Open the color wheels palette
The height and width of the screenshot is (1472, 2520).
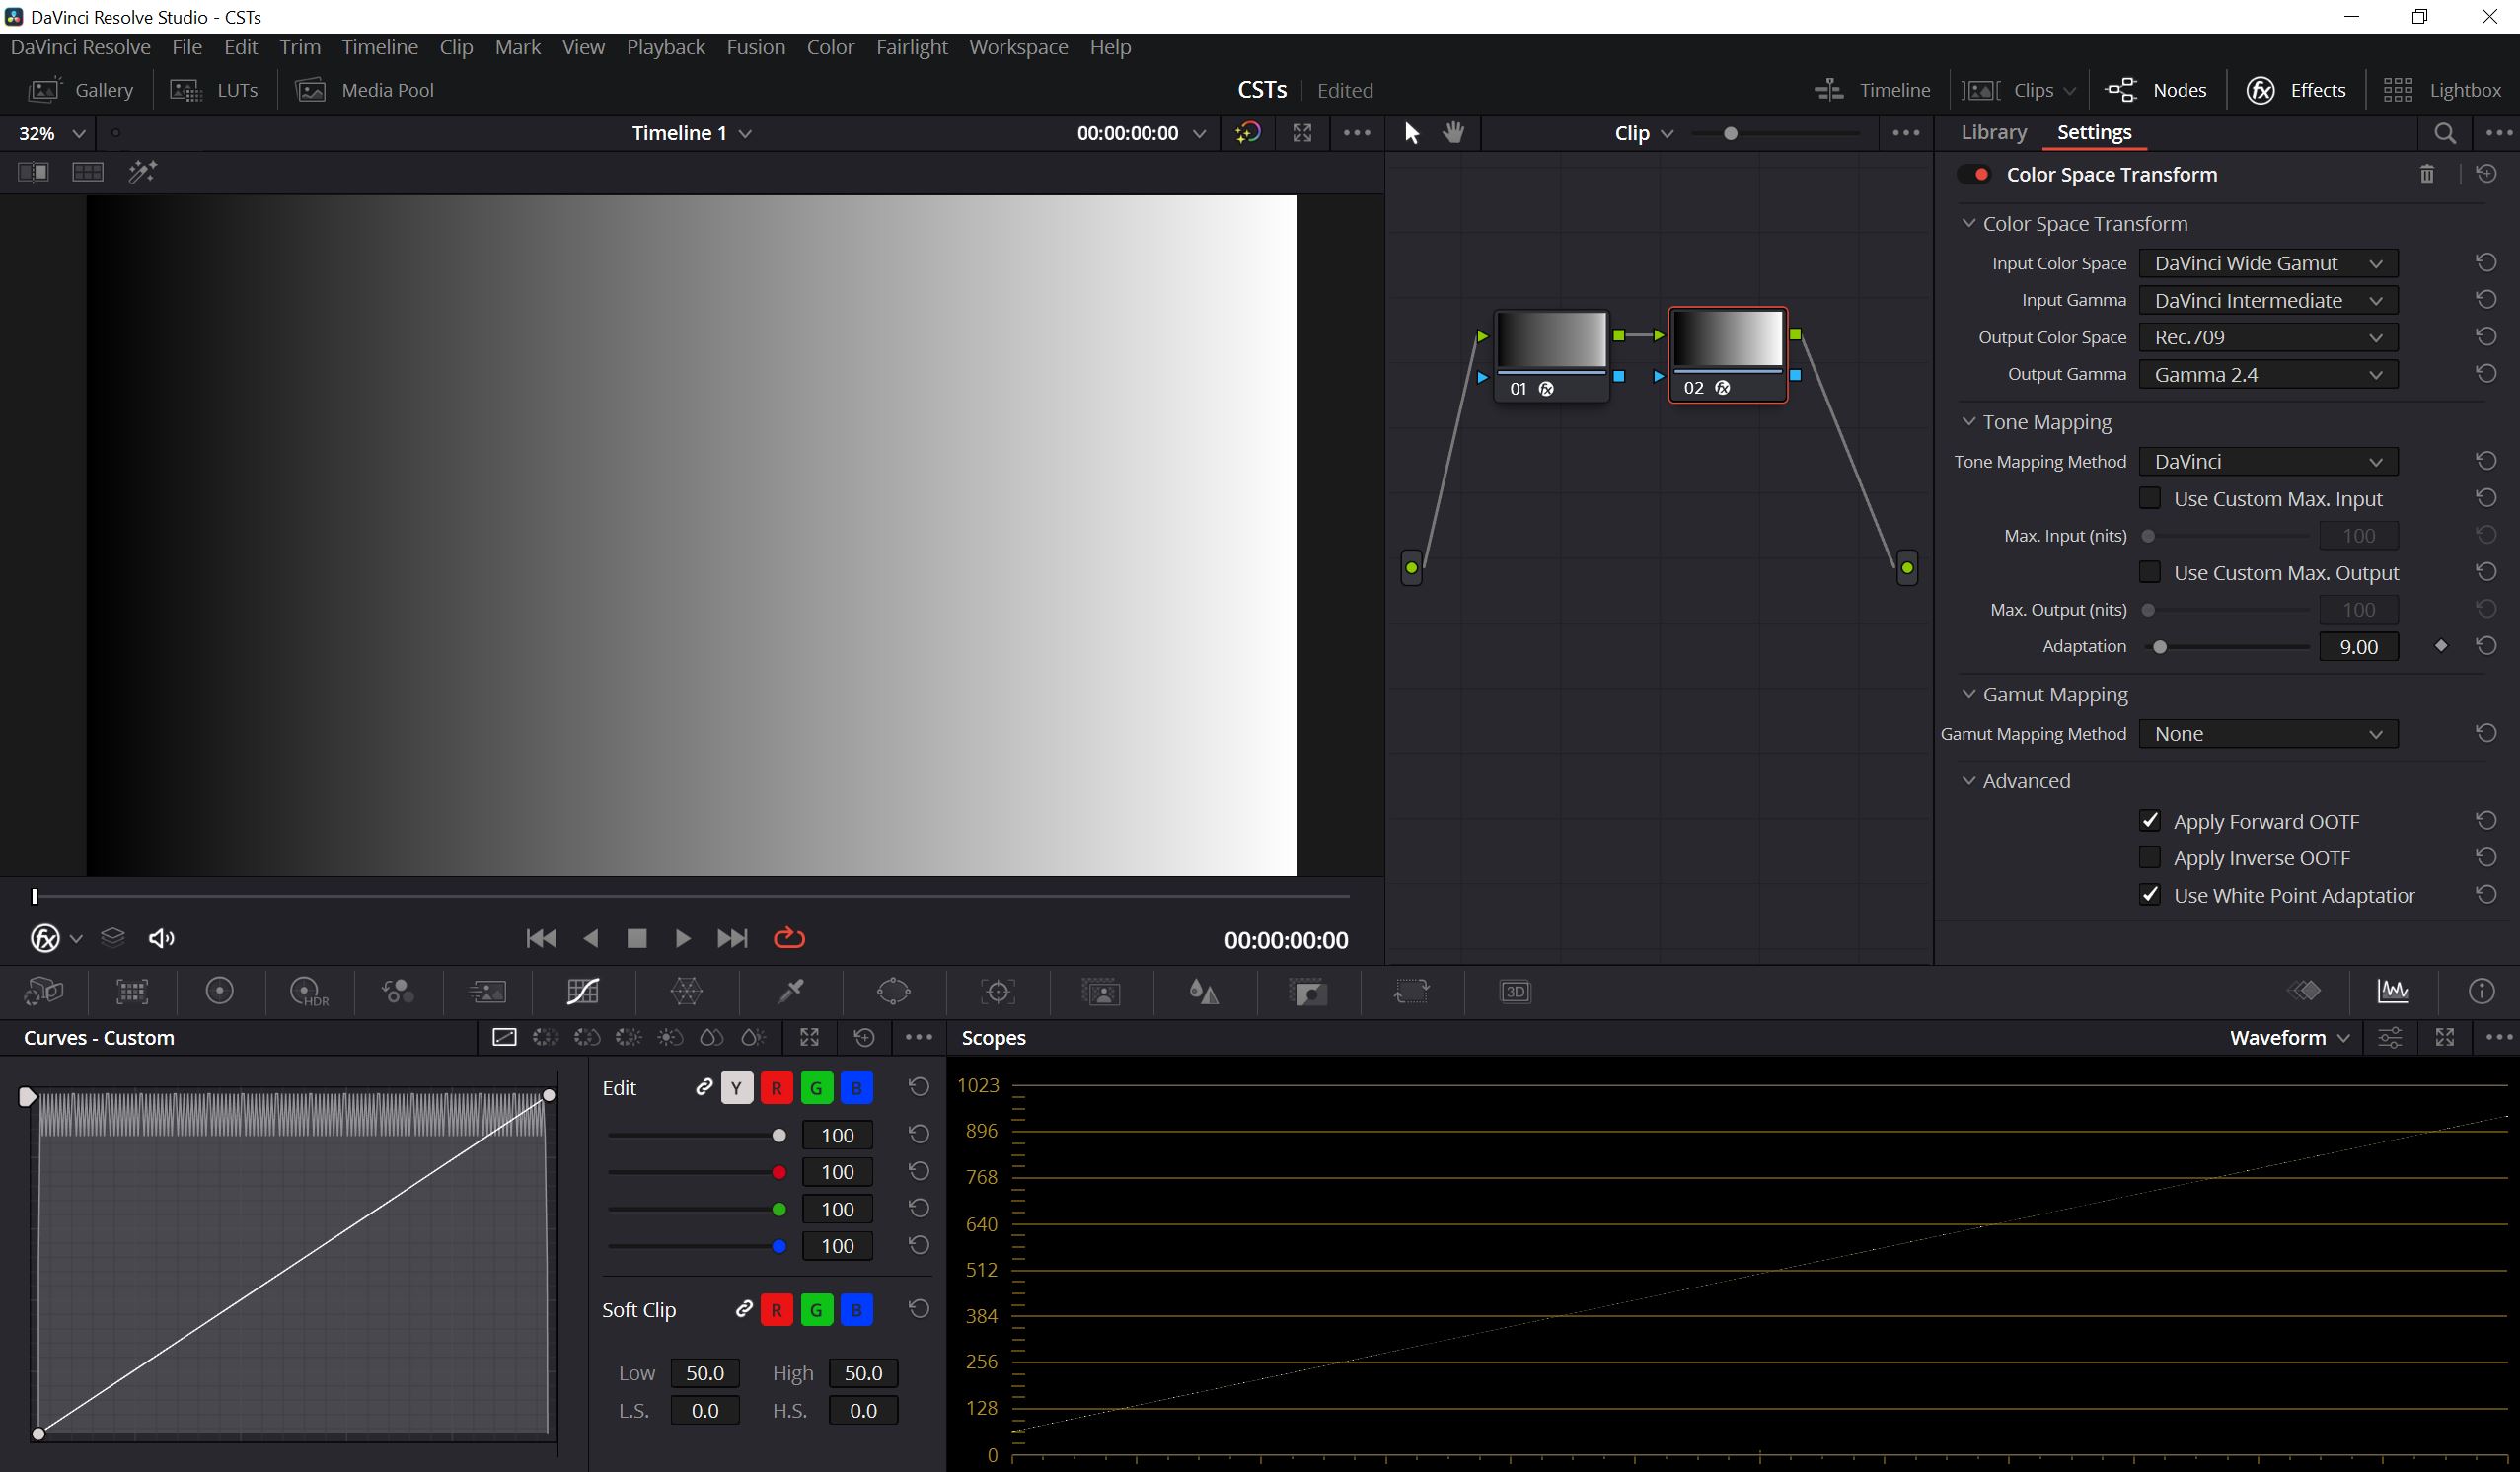coord(219,991)
